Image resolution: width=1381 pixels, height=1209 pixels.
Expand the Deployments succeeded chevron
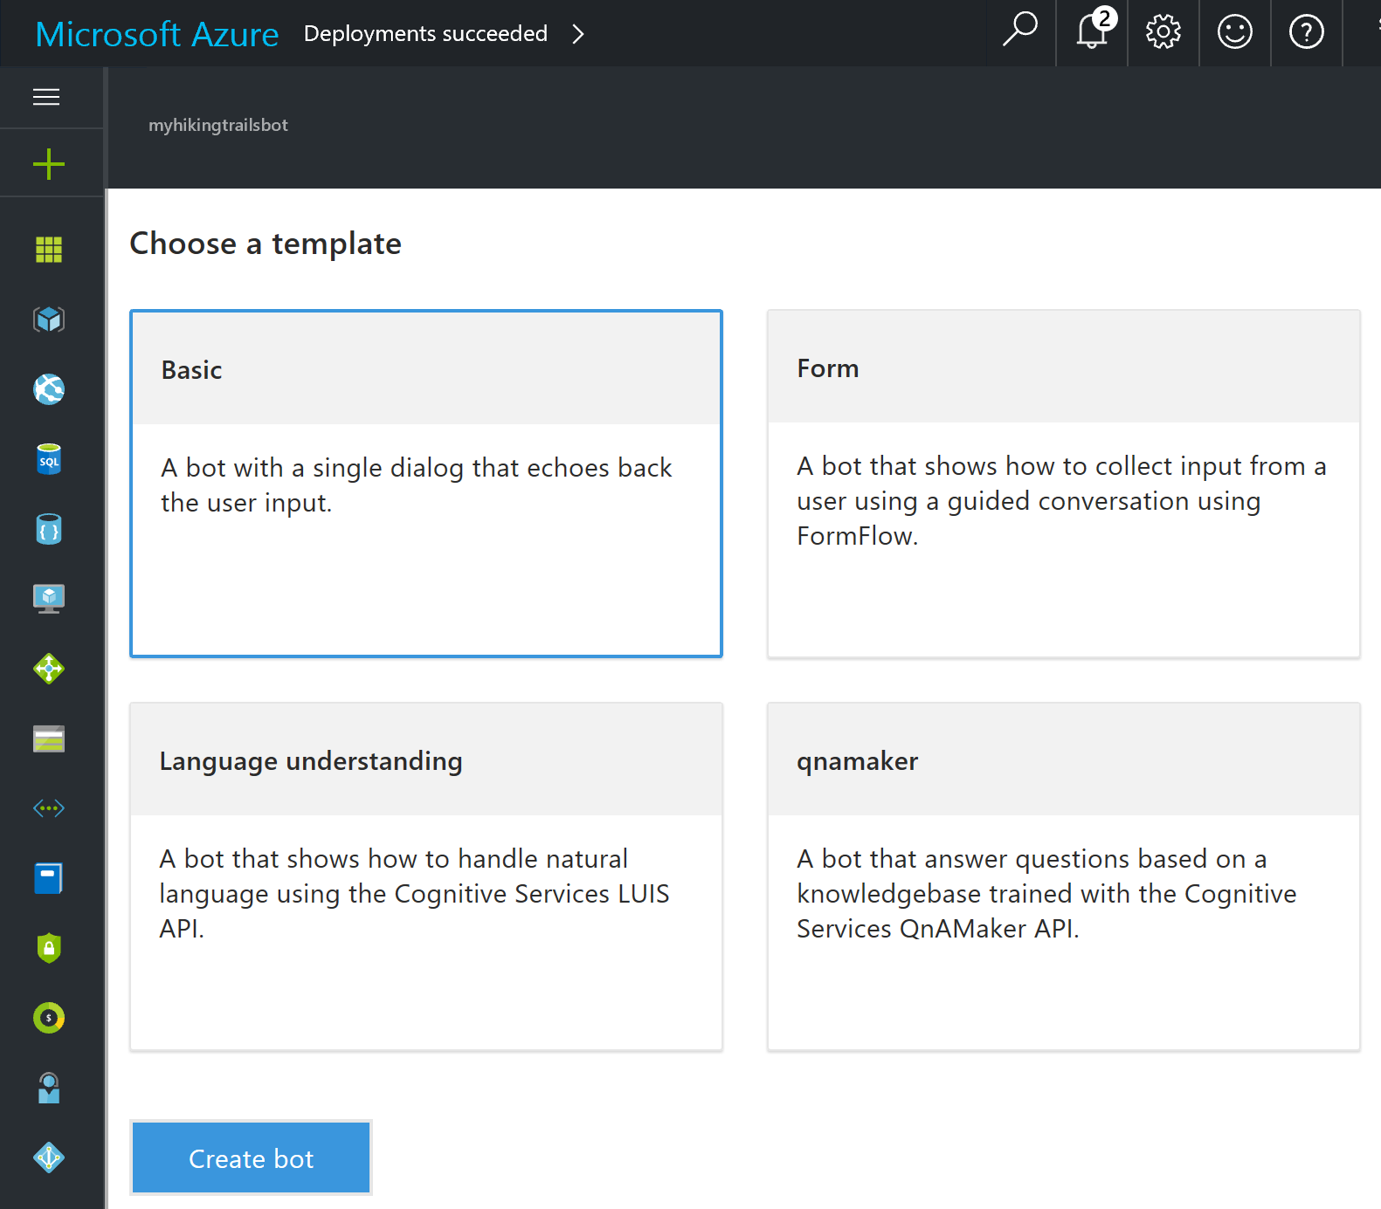coord(578,34)
